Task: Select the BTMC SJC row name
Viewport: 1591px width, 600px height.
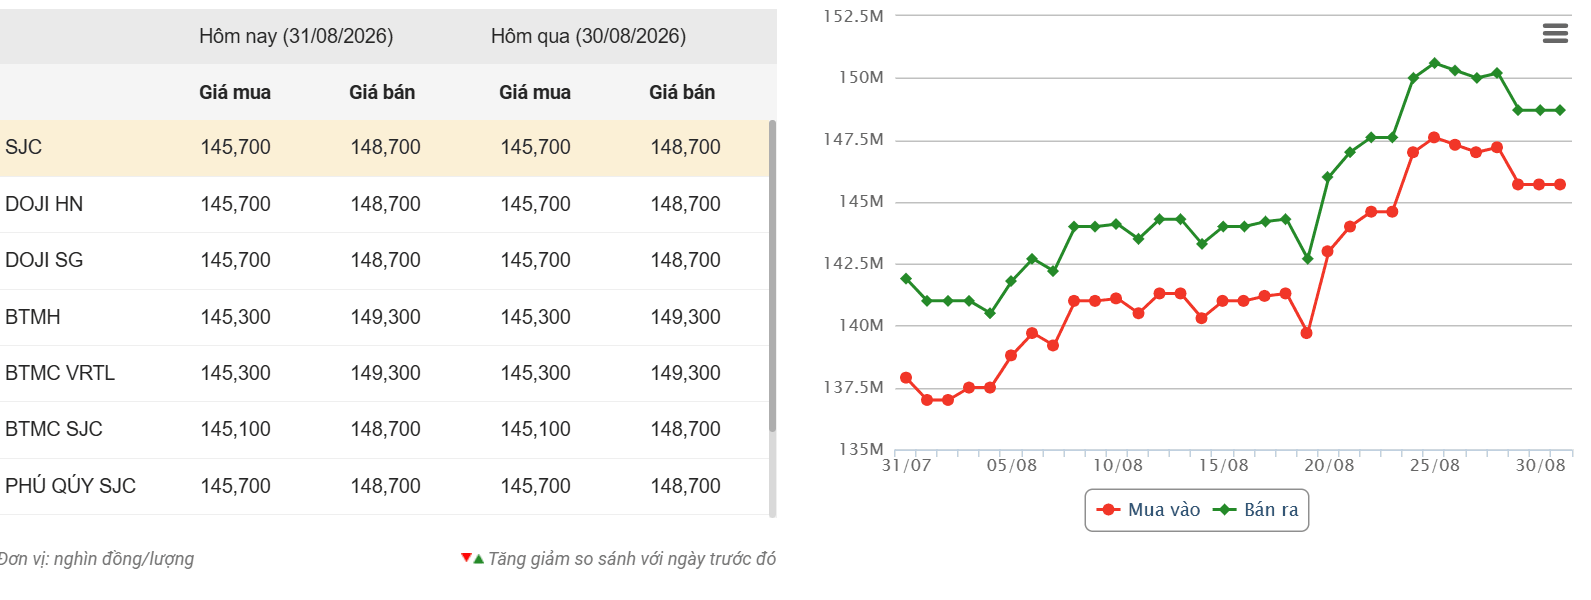Action: pyautogui.click(x=54, y=429)
